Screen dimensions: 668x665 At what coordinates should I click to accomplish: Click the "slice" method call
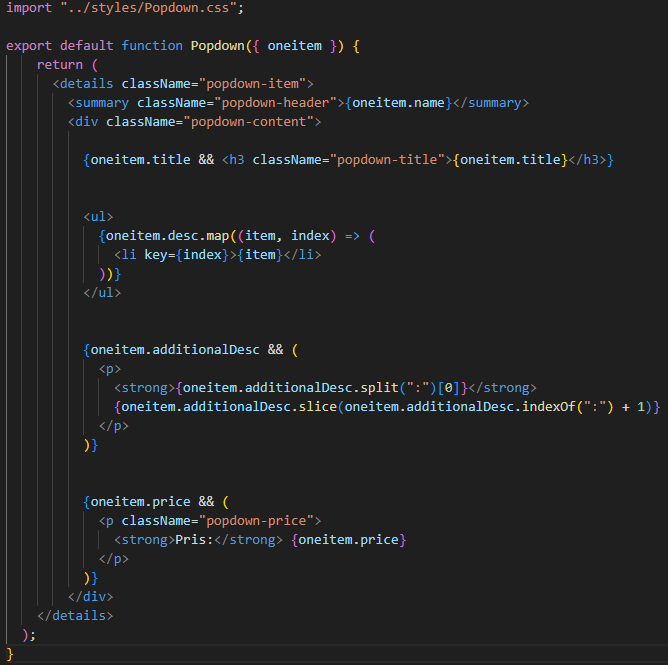coord(318,407)
